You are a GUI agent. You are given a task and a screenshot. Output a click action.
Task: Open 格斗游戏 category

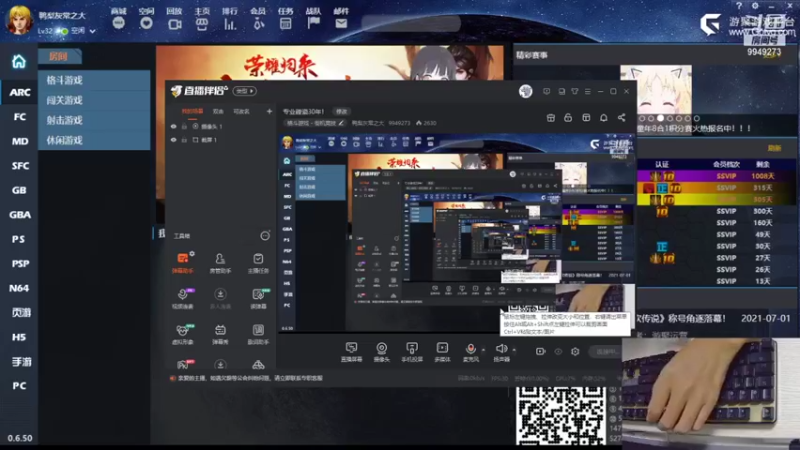(94, 80)
